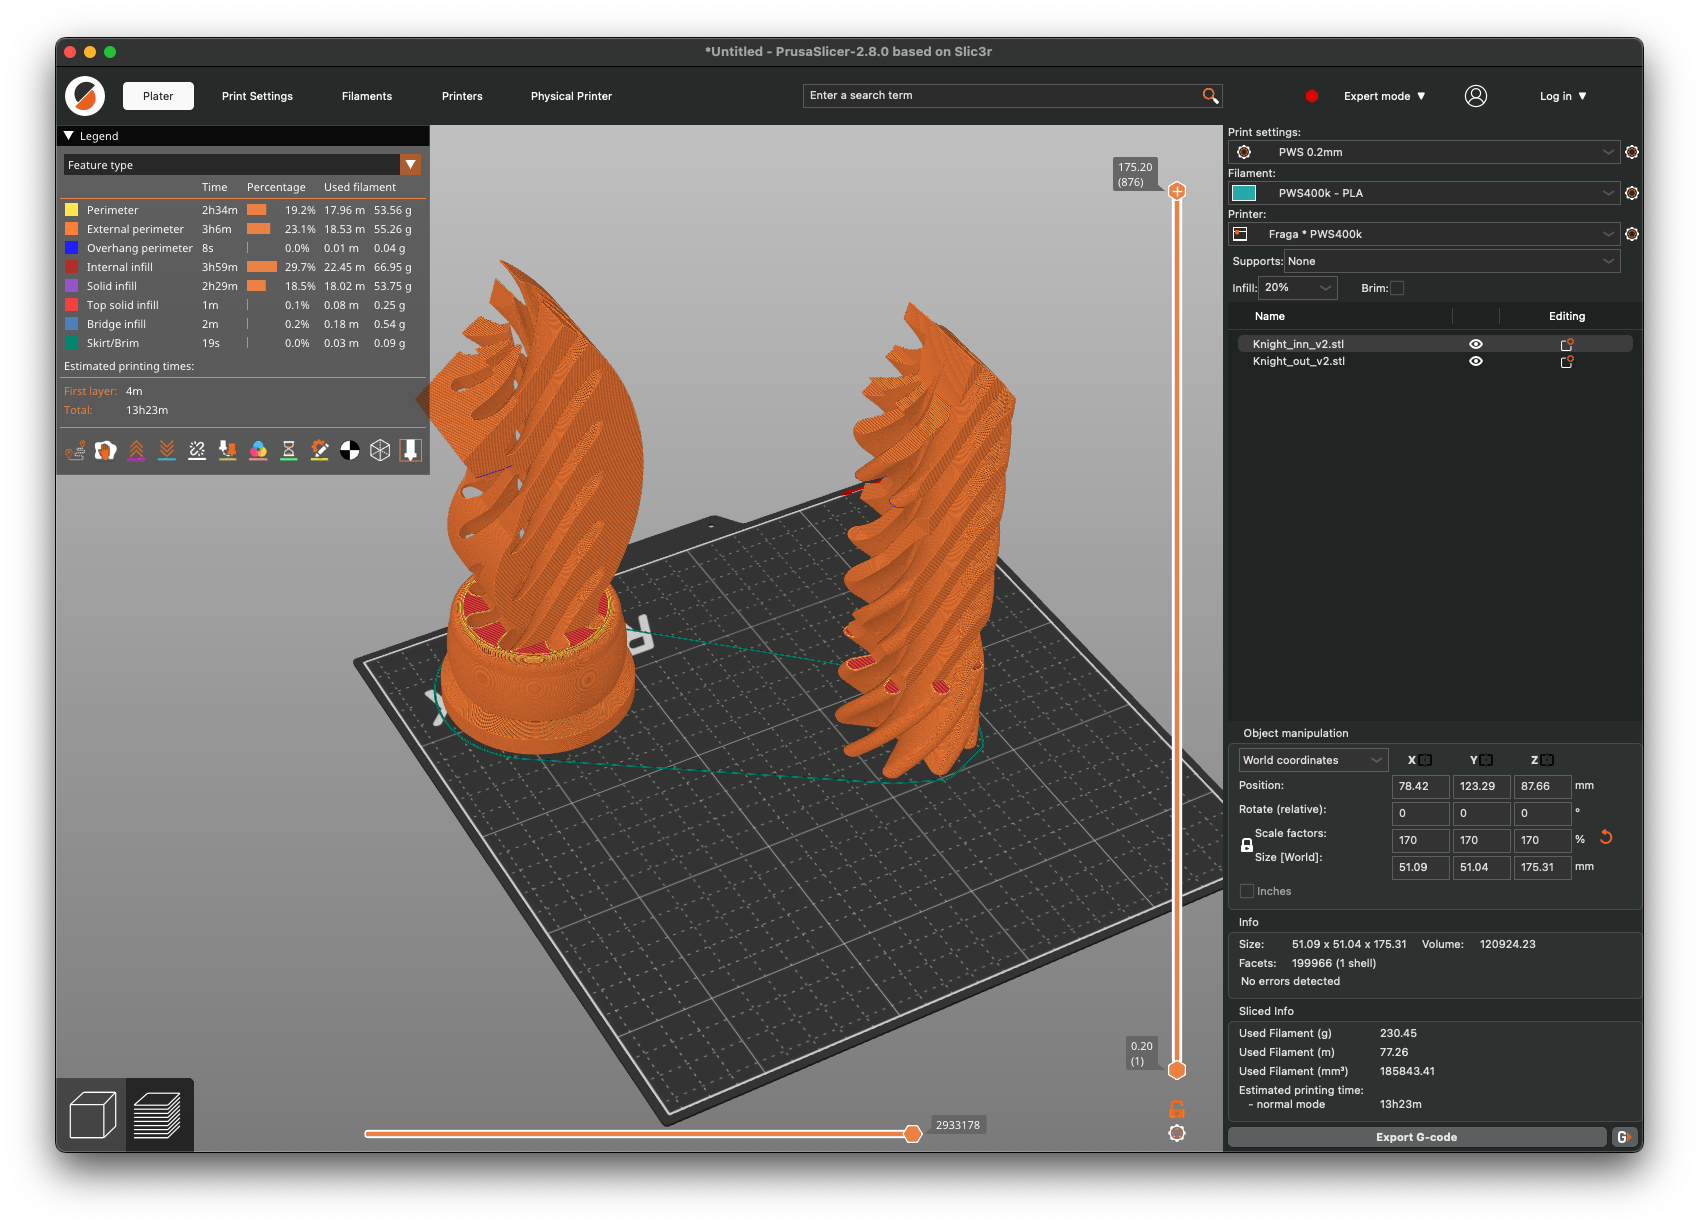
Task: Toggle print pauses hourglass icon
Action: click(289, 451)
